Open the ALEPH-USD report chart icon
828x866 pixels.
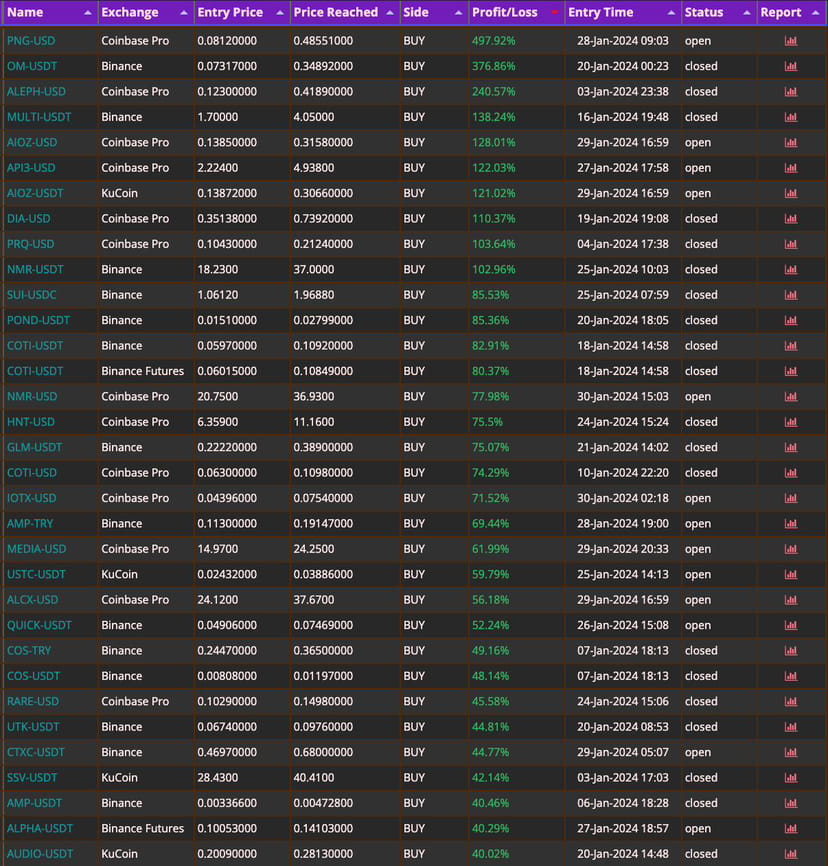coord(790,92)
